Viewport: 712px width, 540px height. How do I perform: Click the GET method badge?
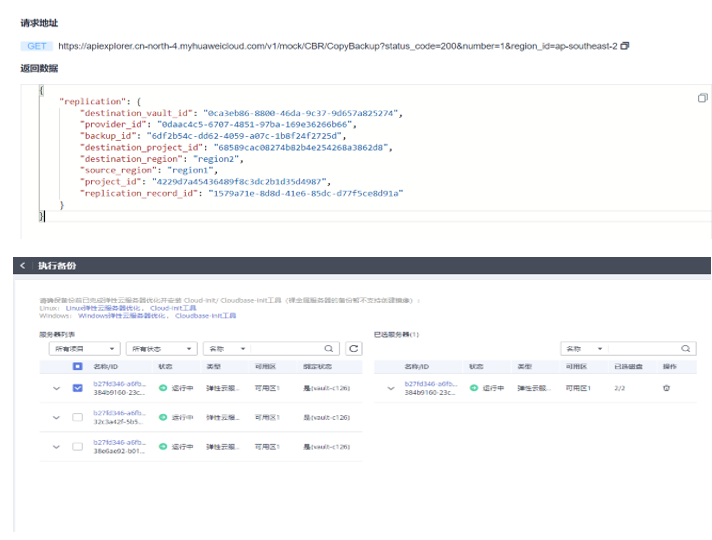pyautogui.click(x=37, y=46)
